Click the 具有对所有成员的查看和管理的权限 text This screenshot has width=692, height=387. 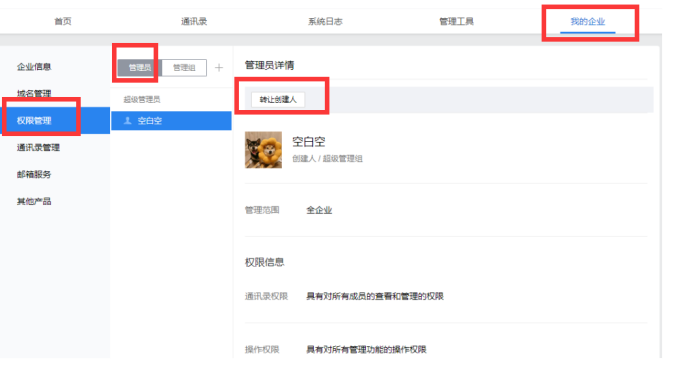375,296
